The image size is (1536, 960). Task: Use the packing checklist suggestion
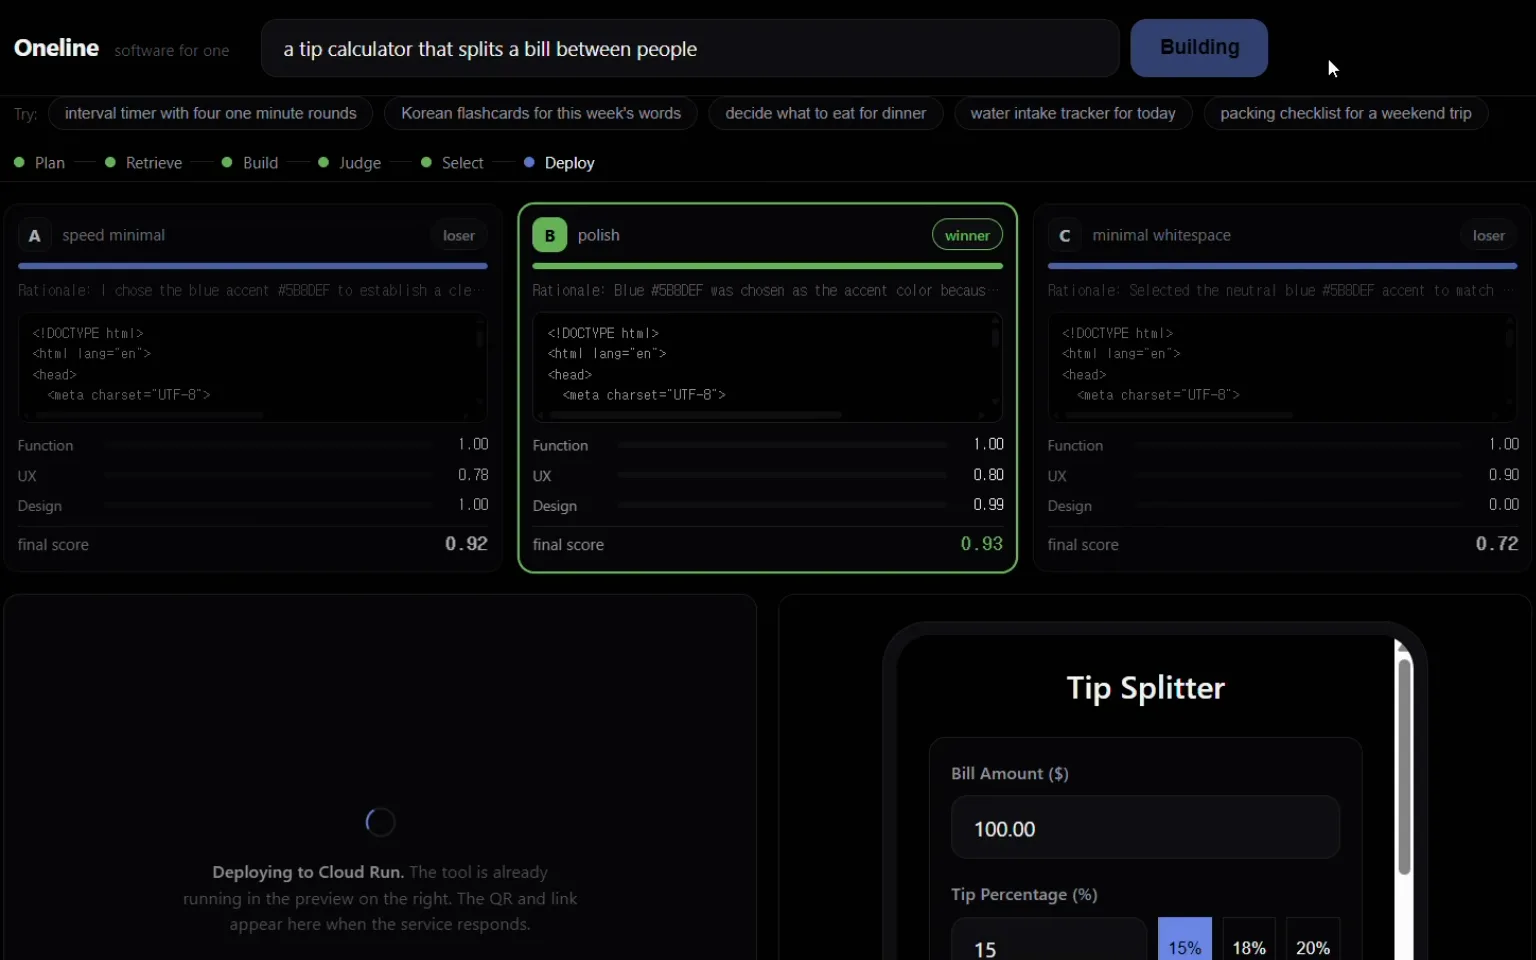(1346, 113)
